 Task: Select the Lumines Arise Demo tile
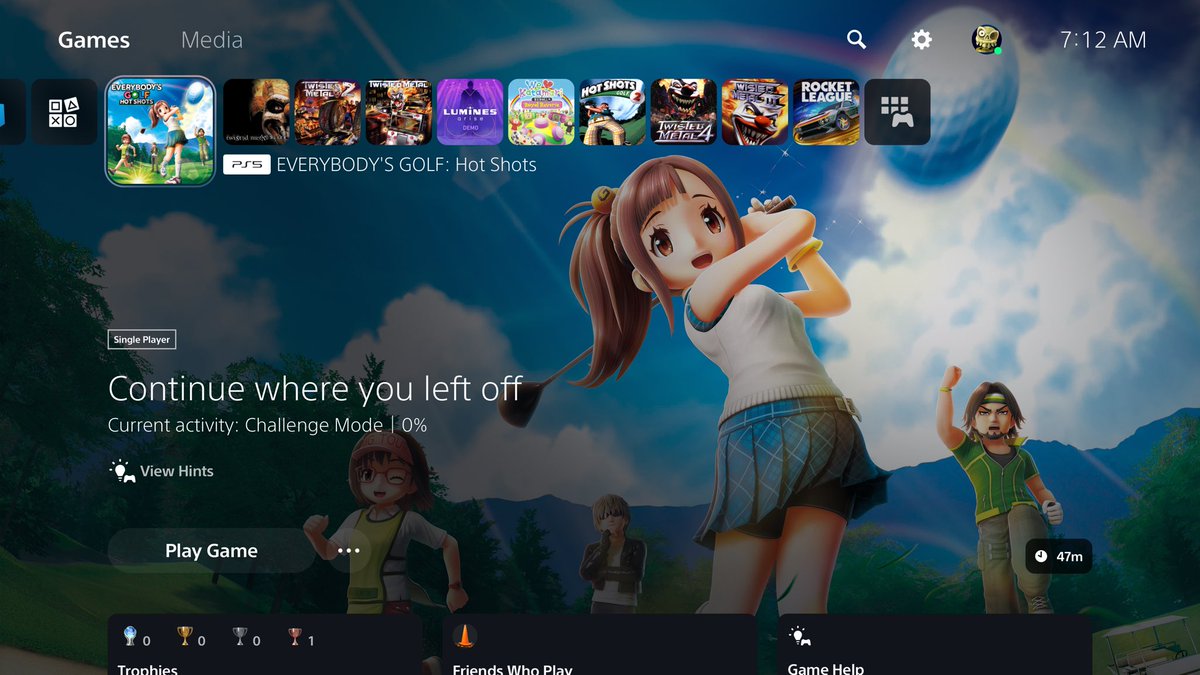click(470, 112)
